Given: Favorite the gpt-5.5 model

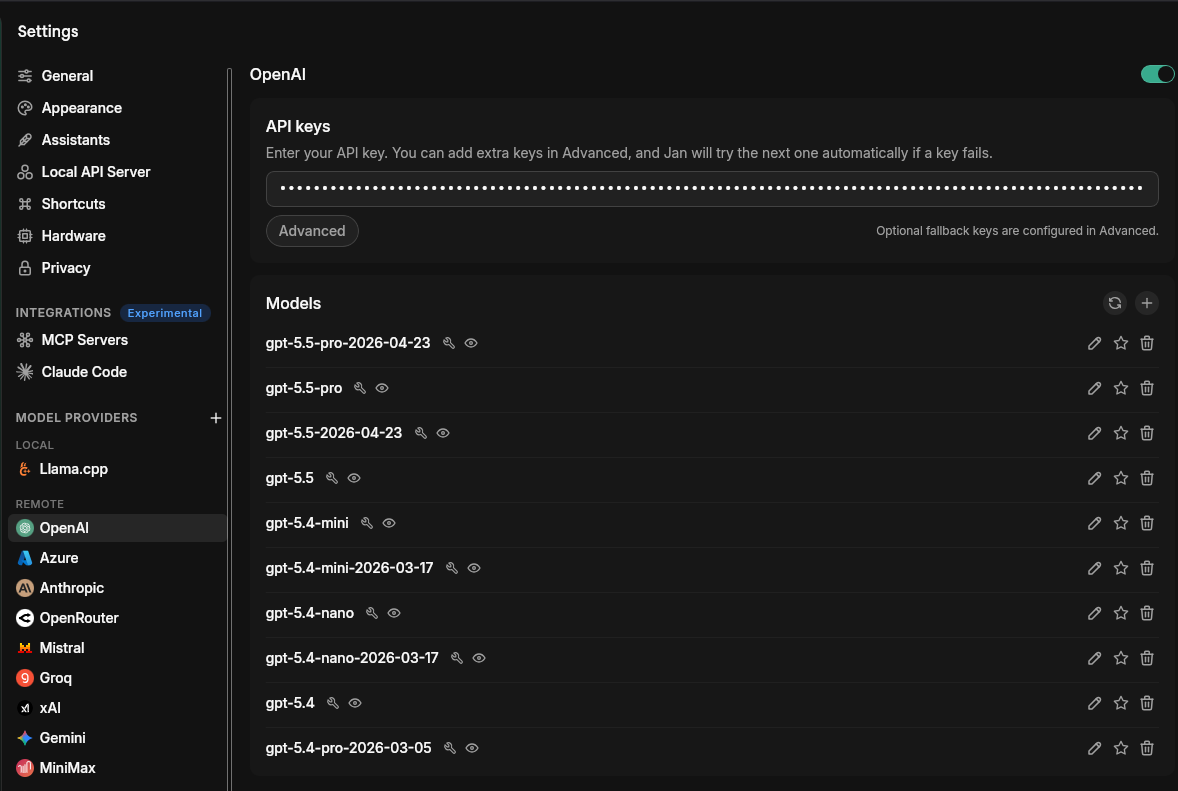Looking at the screenshot, I should pyautogui.click(x=1121, y=479).
